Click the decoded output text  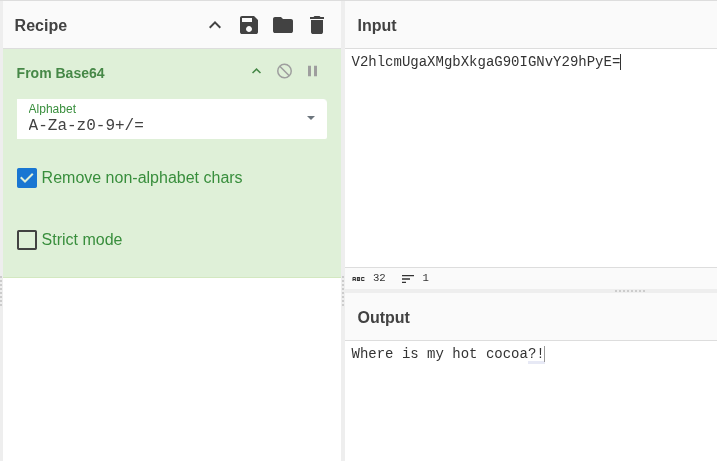click(x=447, y=354)
